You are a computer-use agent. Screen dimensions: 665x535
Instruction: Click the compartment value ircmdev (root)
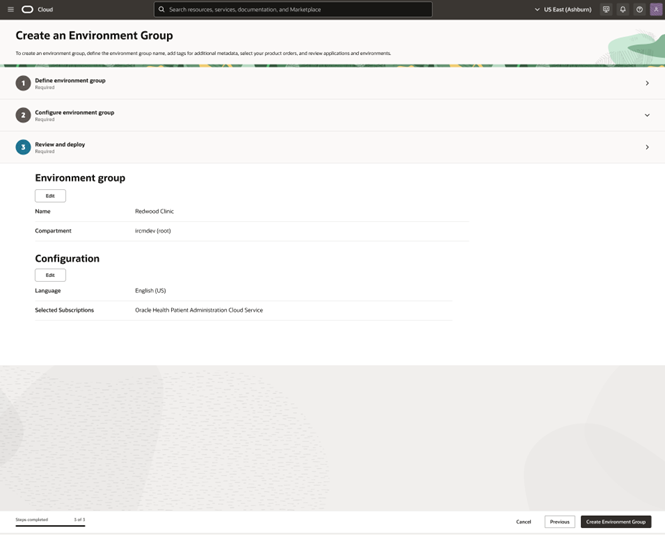(153, 231)
